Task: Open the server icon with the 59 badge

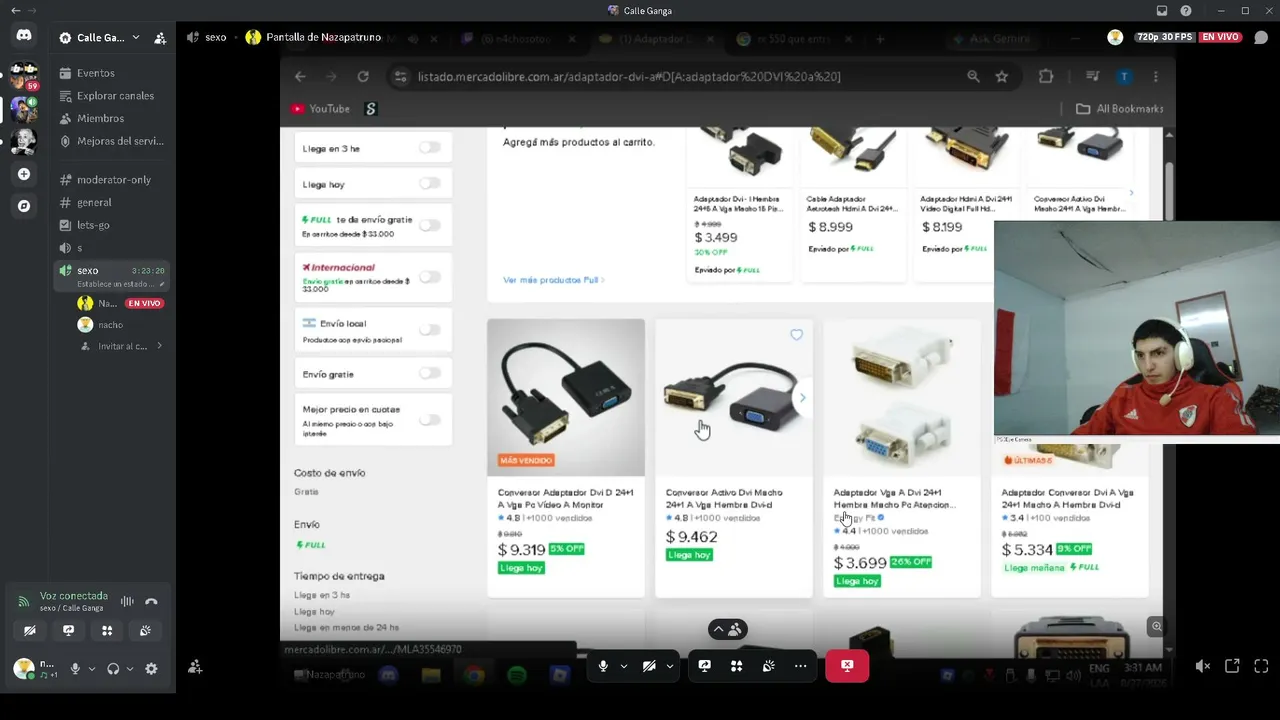Action: coord(24,76)
